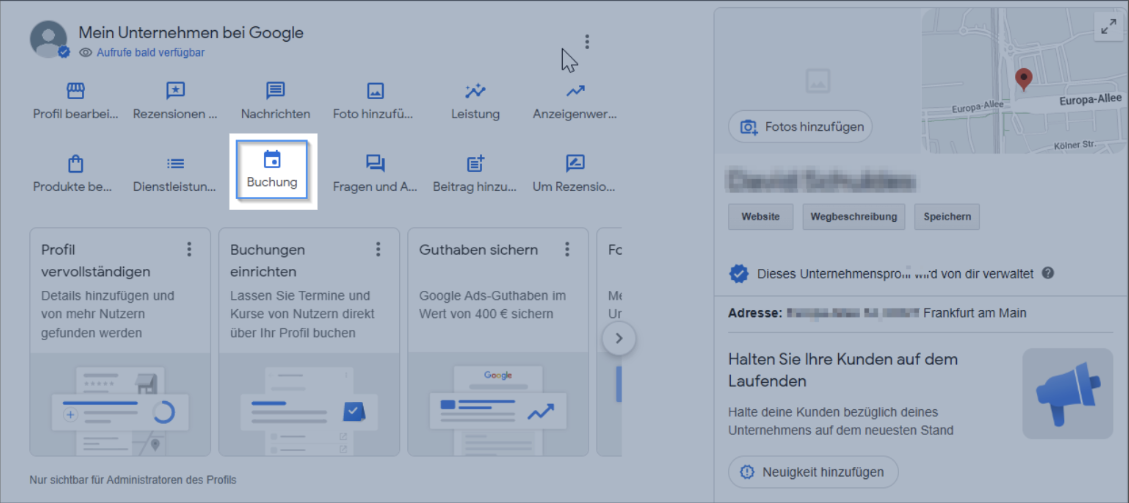
Task: Open options menu on Profil vervollständigen card
Action: click(x=189, y=250)
